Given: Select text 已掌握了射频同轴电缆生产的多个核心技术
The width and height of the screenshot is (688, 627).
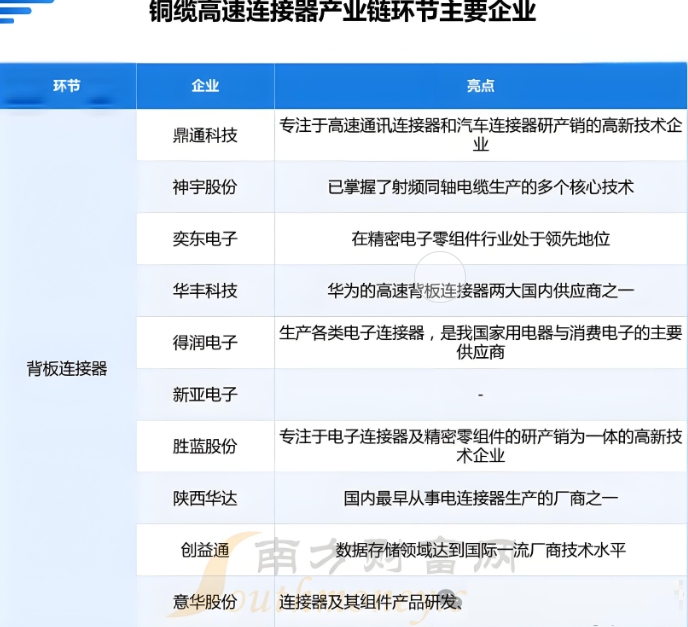Looking at the screenshot, I should click(480, 187).
